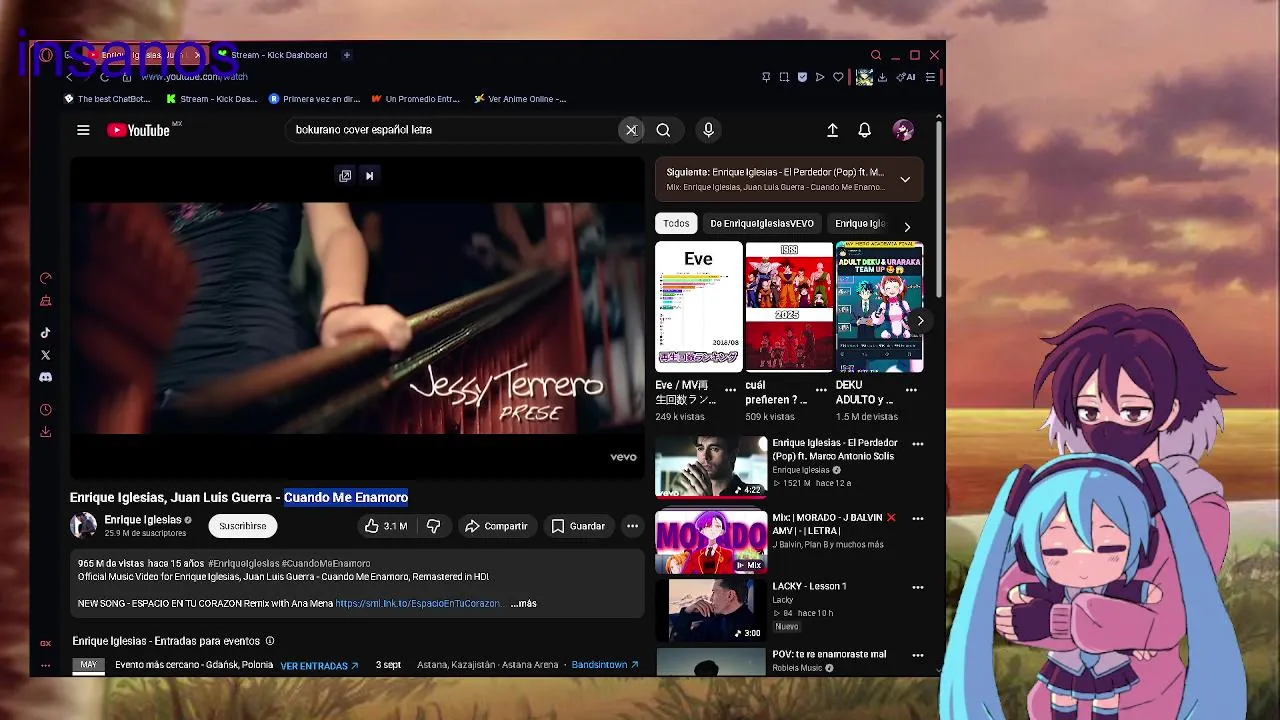Open options menu for 'cuál prefieren' video
This screenshot has height=720, width=1280.
[821, 390]
